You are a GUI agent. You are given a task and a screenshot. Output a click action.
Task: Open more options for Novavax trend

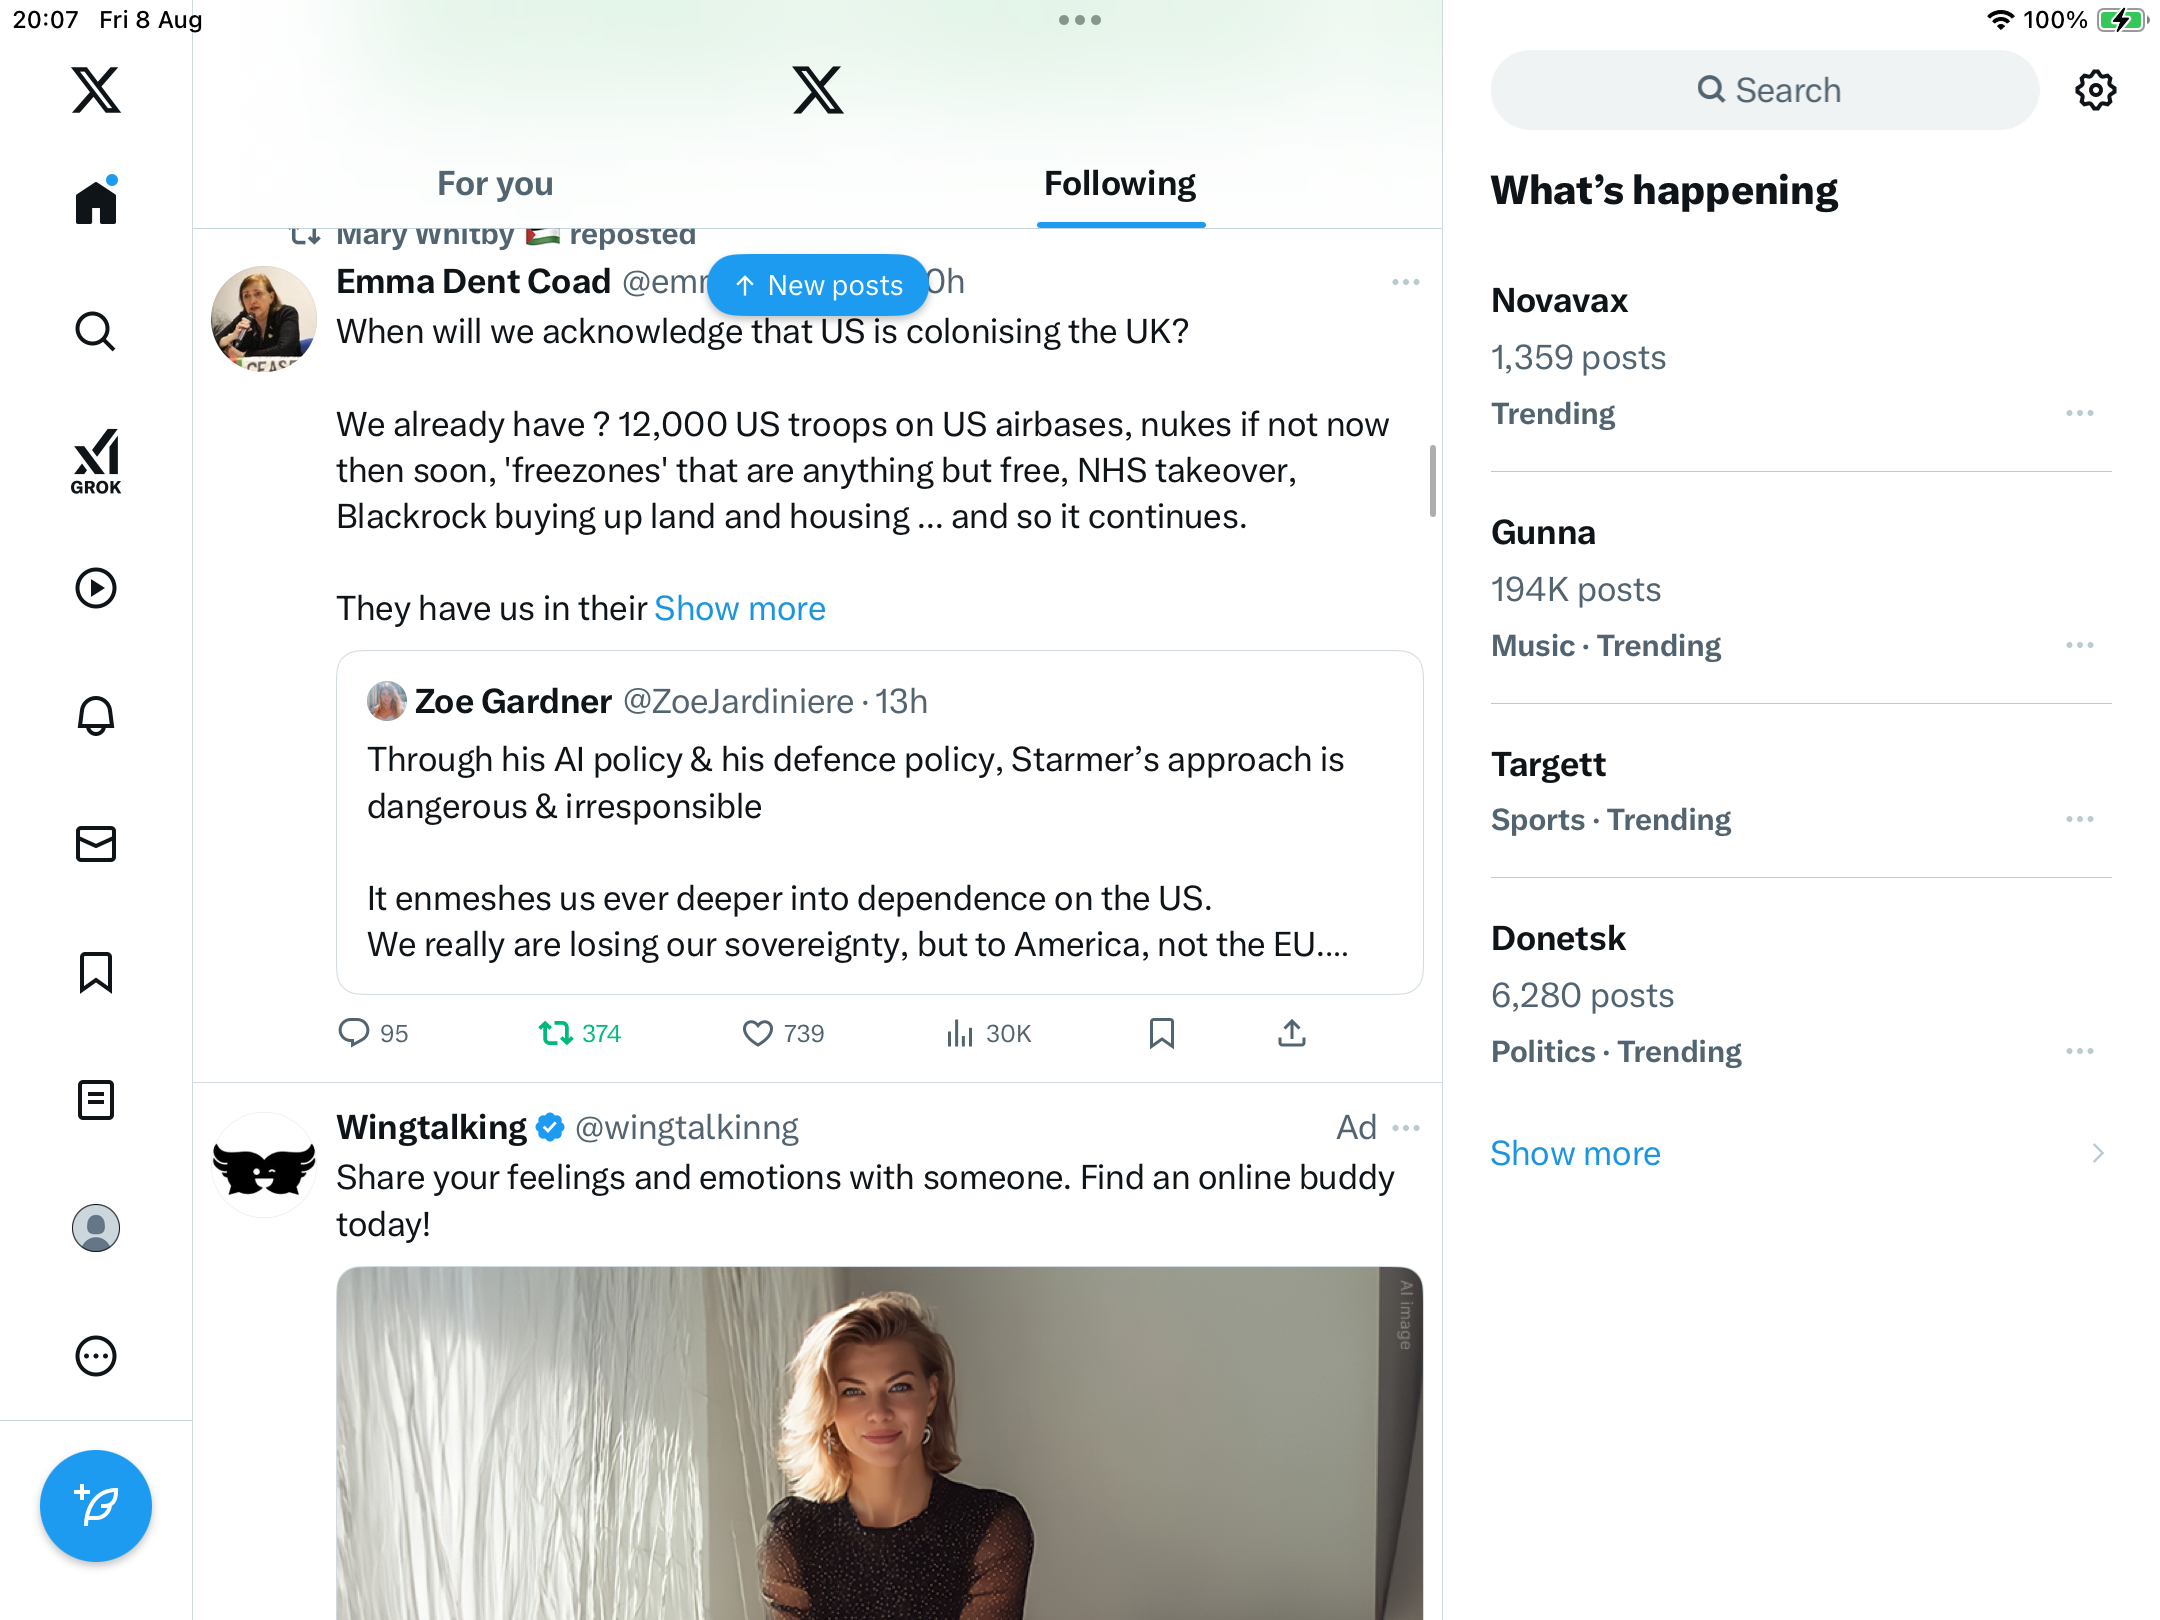(2079, 413)
